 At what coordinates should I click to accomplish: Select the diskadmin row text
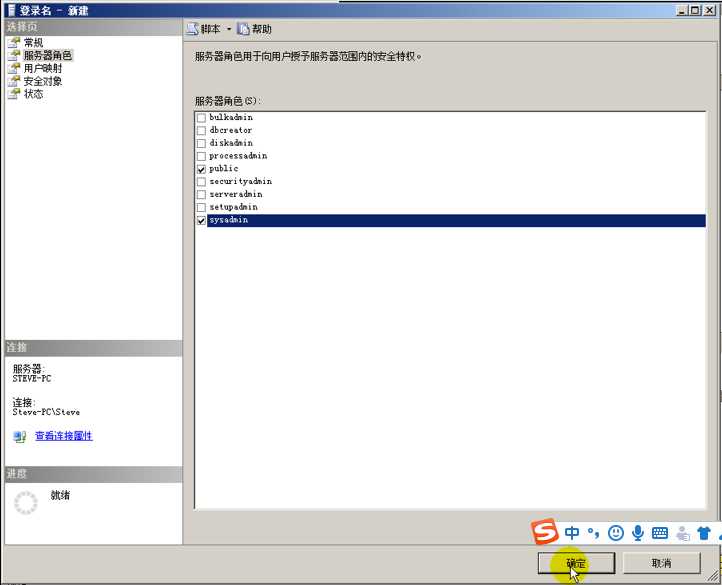click(x=231, y=143)
